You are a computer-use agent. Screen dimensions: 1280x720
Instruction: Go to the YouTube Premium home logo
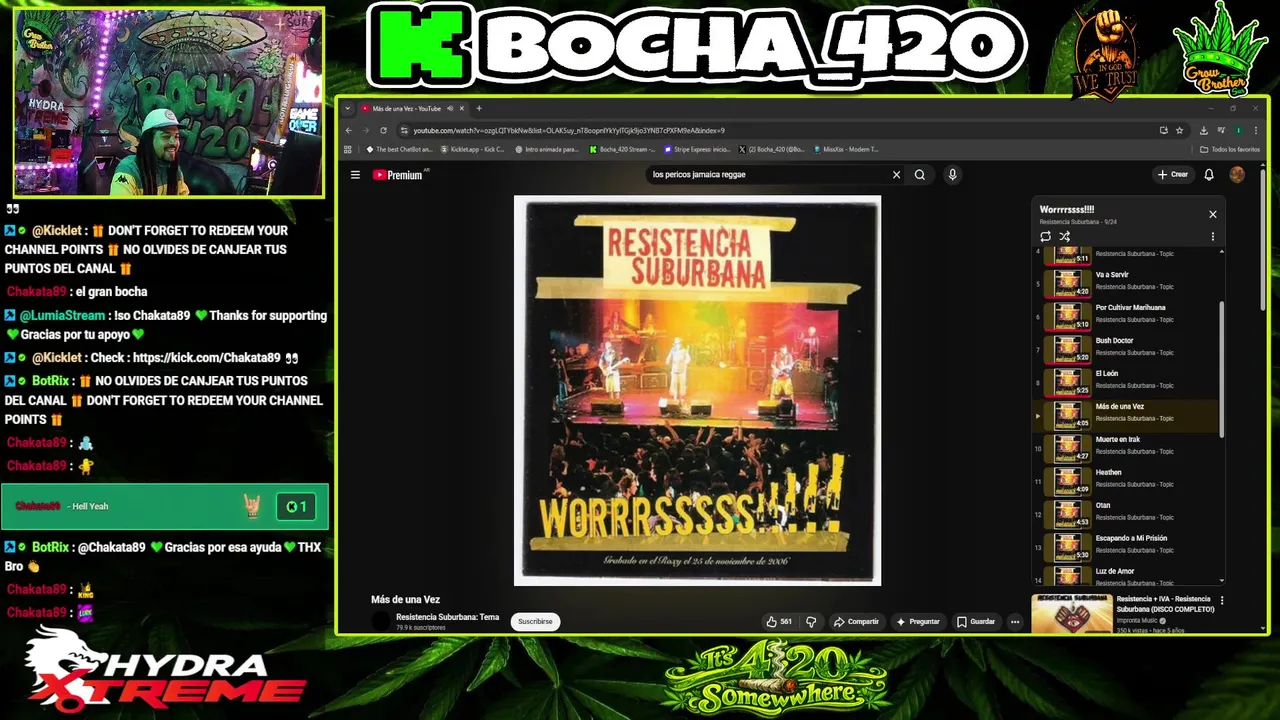point(397,175)
